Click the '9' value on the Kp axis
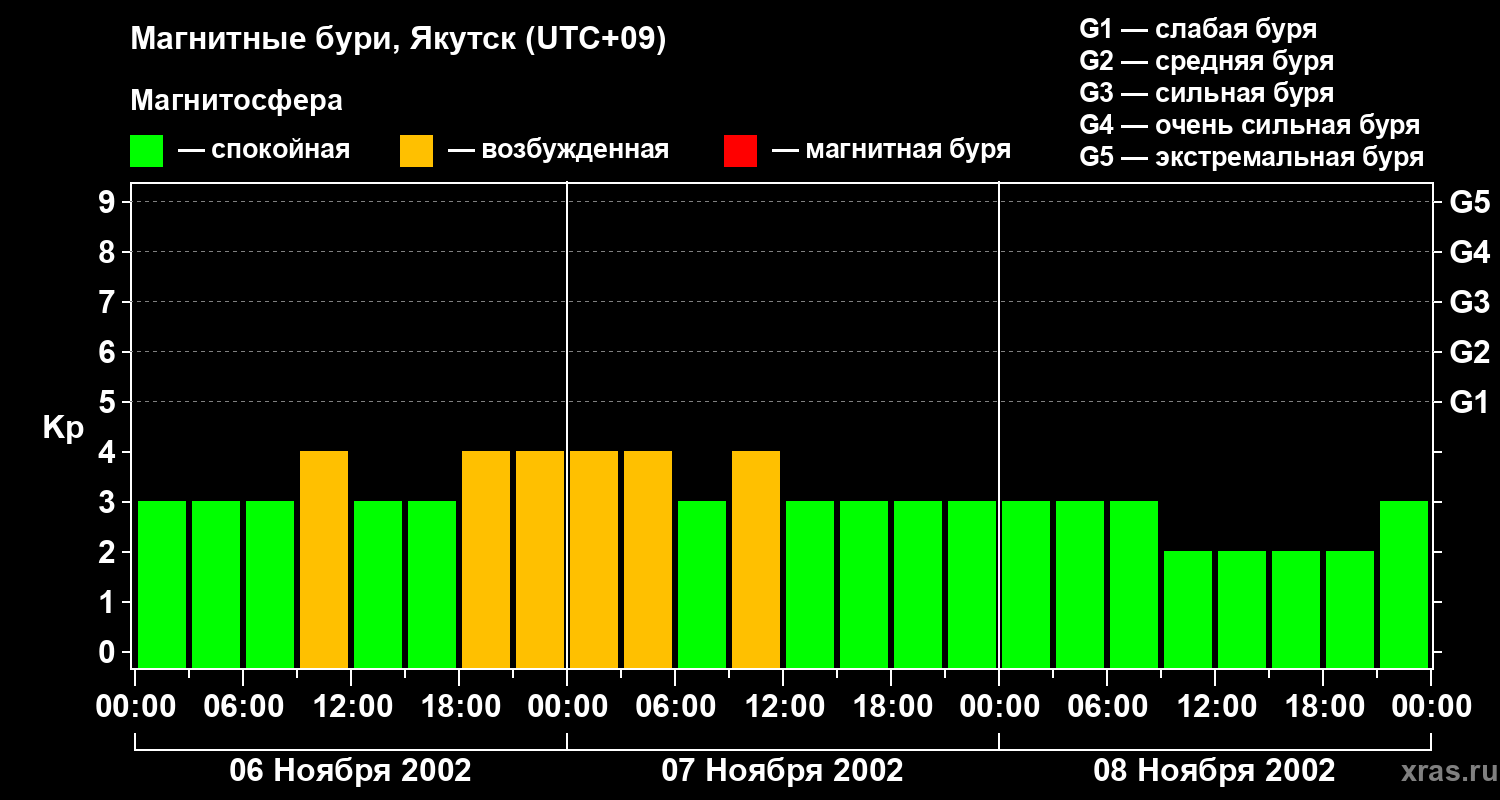The height and width of the screenshot is (800, 1500). coord(109,202)
